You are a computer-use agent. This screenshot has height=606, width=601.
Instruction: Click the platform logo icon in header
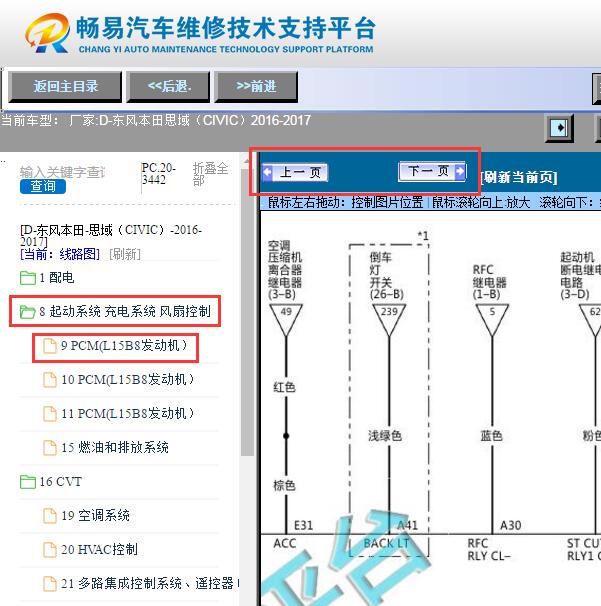(x=48, y=33)
